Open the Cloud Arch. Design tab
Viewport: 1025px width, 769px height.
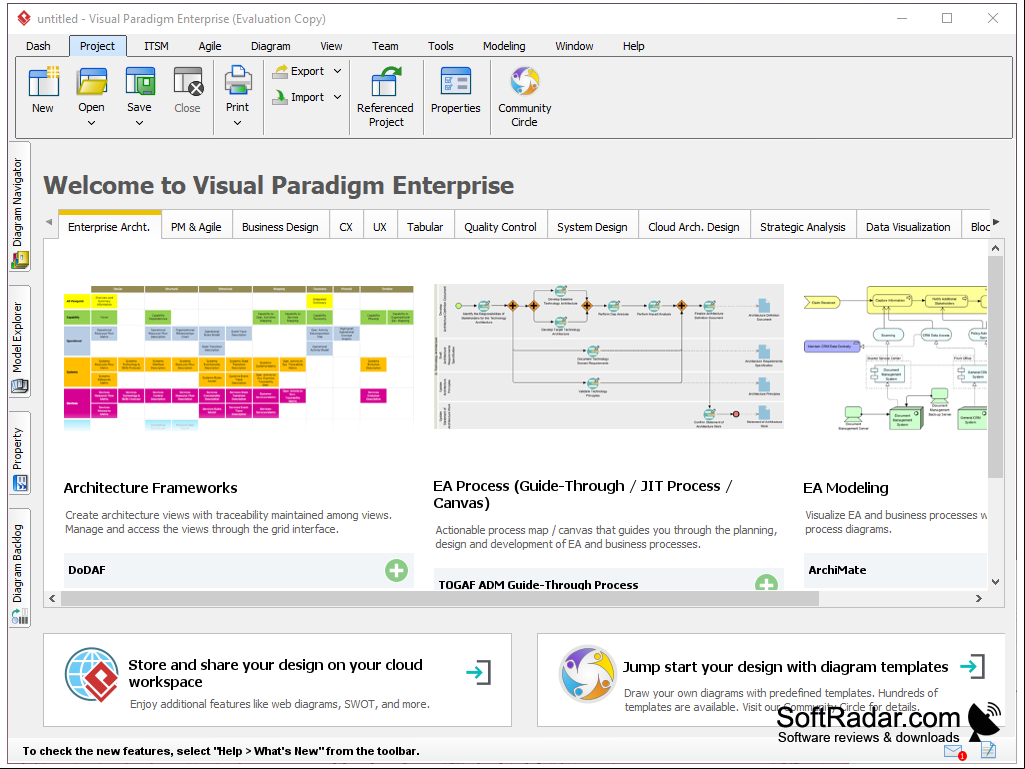694,227
